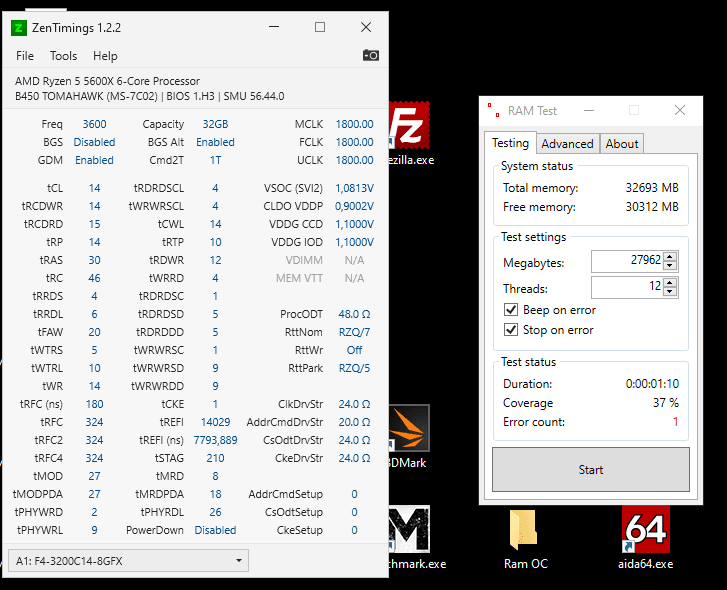Click the ProcODT value 48.0 Ω
Image resolution: width=727 pixels, height=590 pixels.
click(354, 314)
